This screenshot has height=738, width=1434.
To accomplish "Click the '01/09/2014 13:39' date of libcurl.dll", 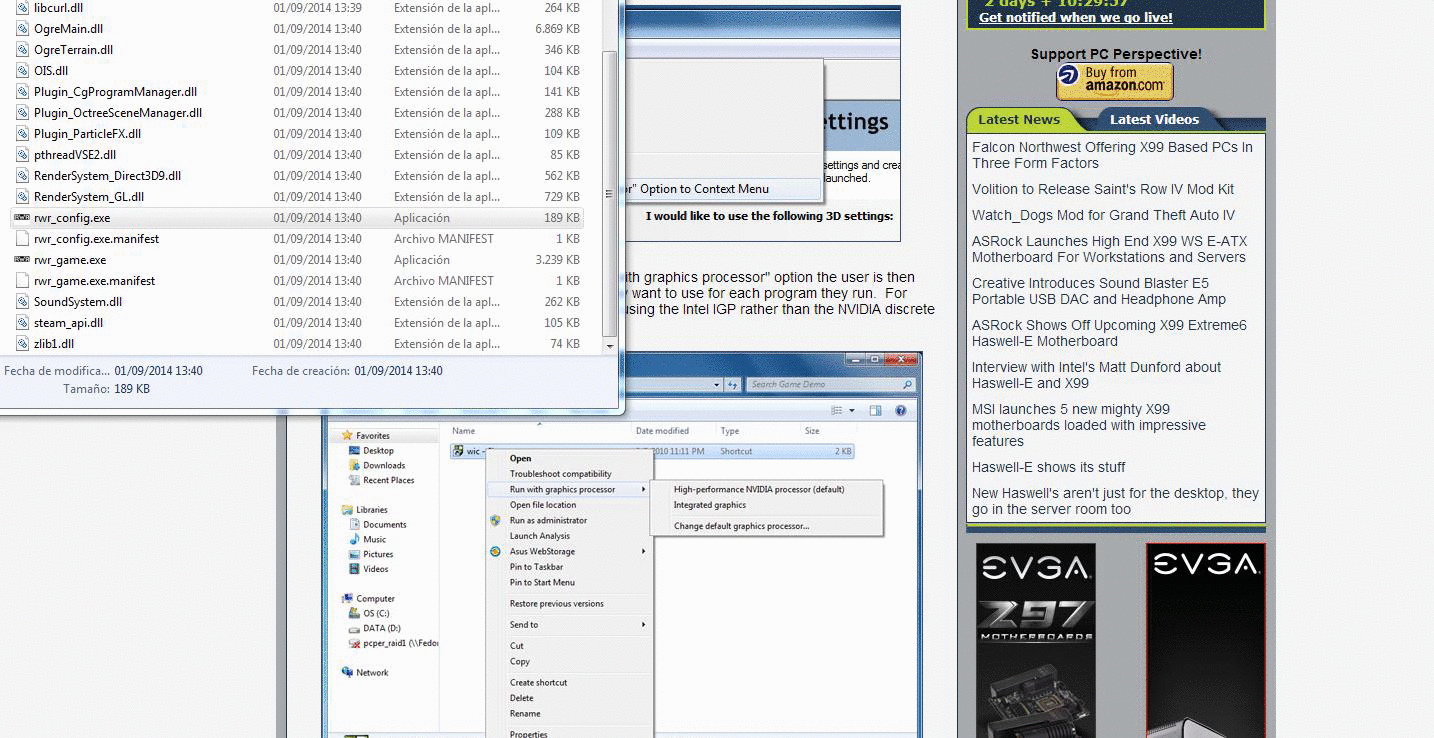I will coord(318,8).
